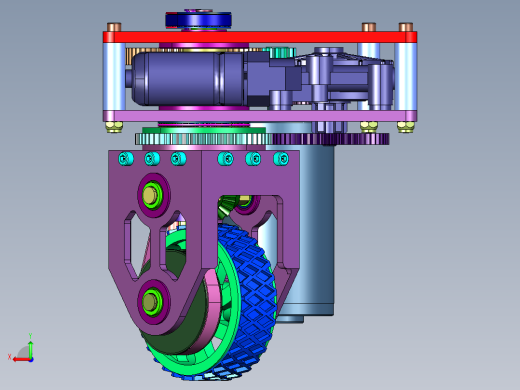Pick the rightmost cyan socket screw

(281, 159)
